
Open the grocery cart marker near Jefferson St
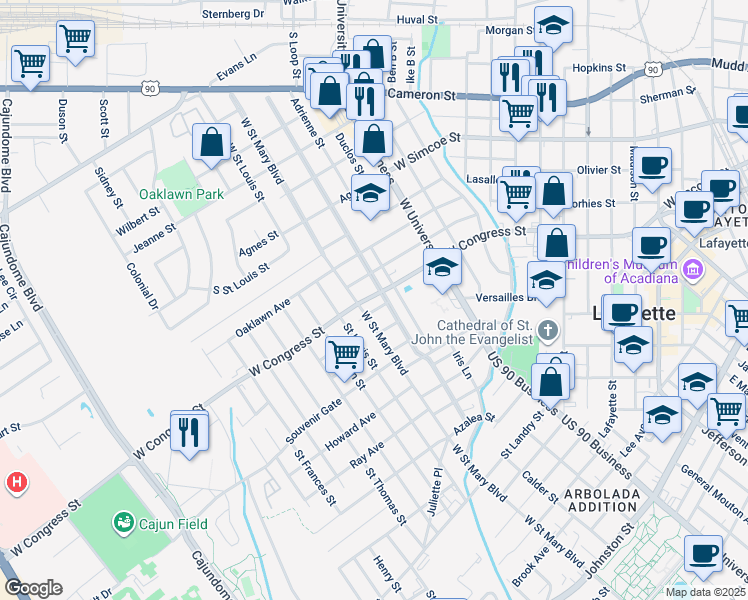tap(726, 413)
